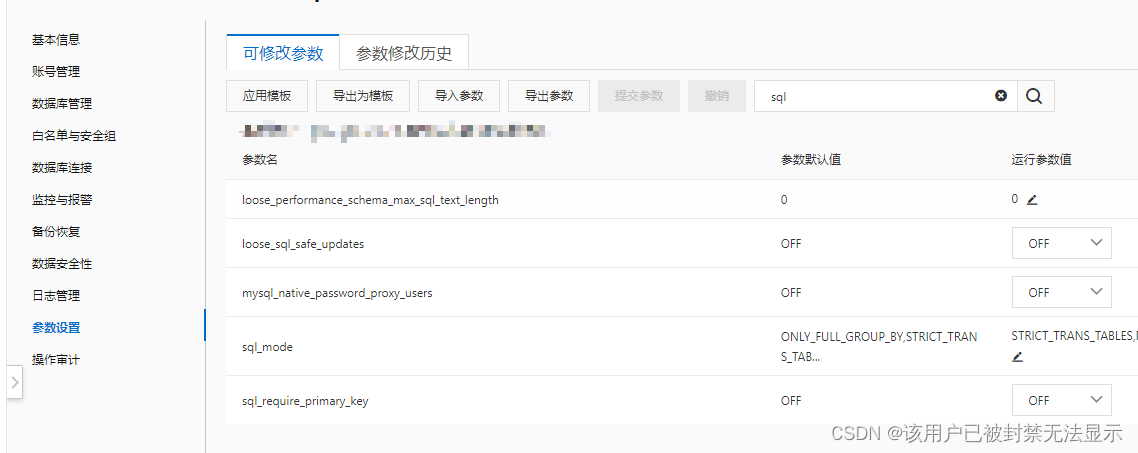1138x453 pixels.
Task: Open 日志管理 in the sidebar
Action: point(56,295)
